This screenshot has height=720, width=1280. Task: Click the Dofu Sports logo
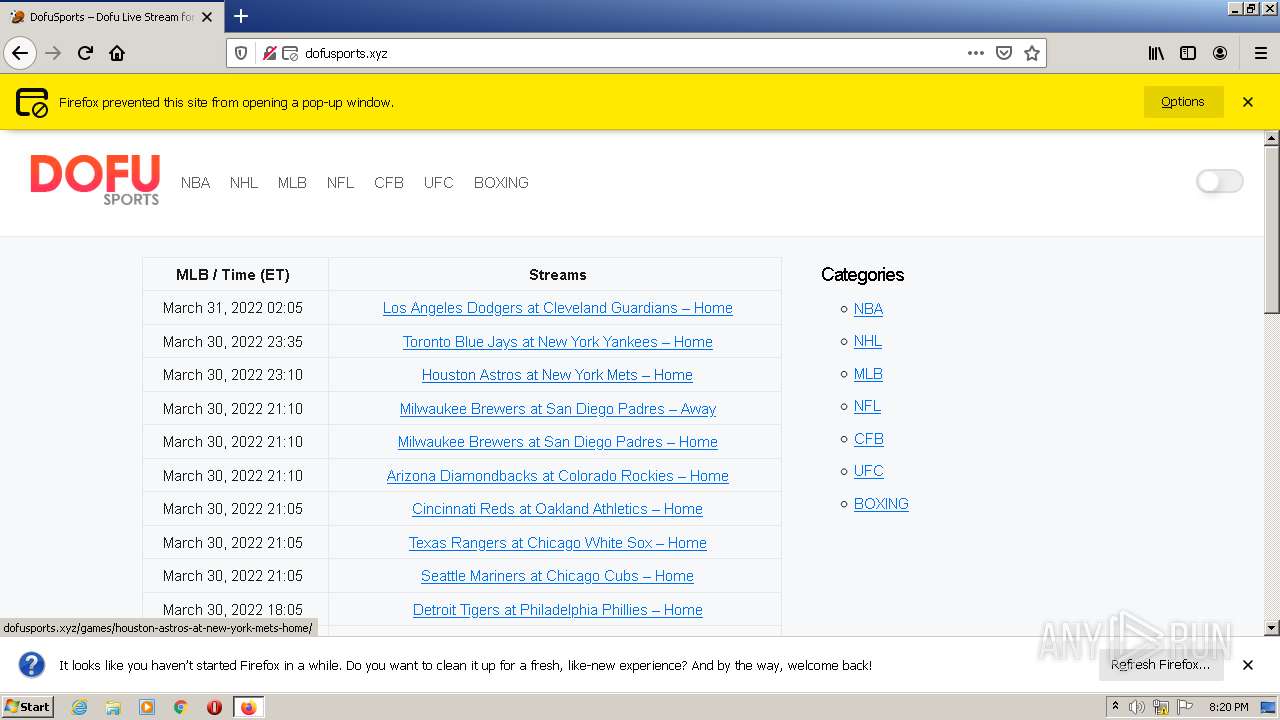coord(95,180)
